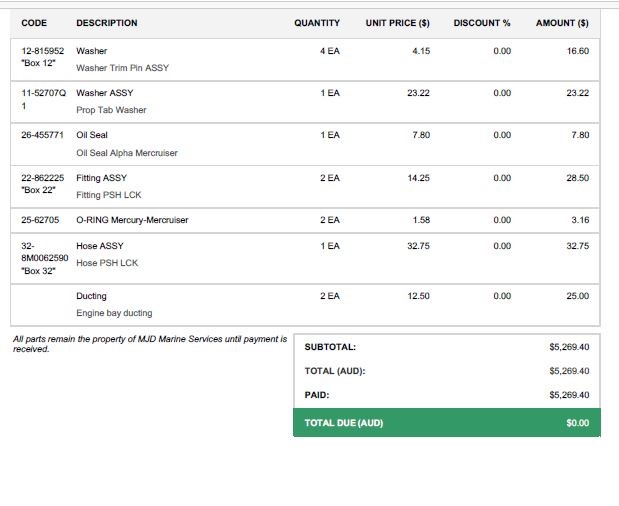The image size is (619, 506).
Task: Click the Engine bay ducting description
Action: pyautogui.click(x=114, y=313)
